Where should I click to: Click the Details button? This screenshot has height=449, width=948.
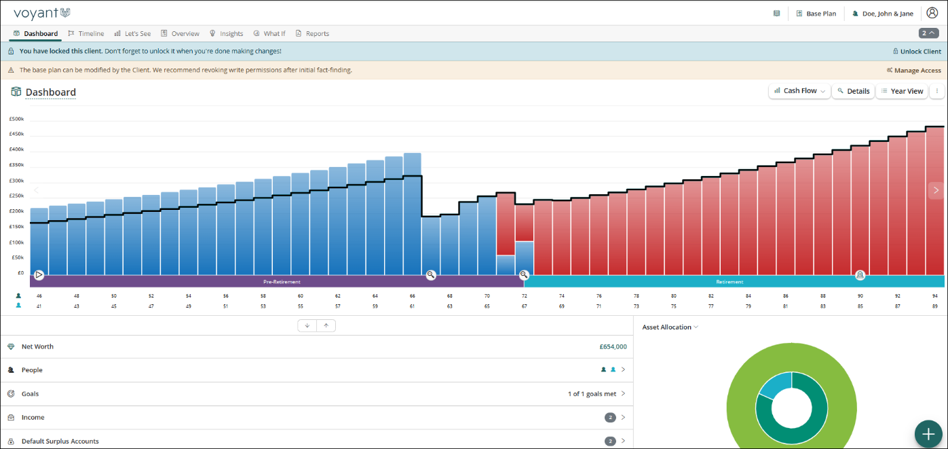tap(853, 91)
